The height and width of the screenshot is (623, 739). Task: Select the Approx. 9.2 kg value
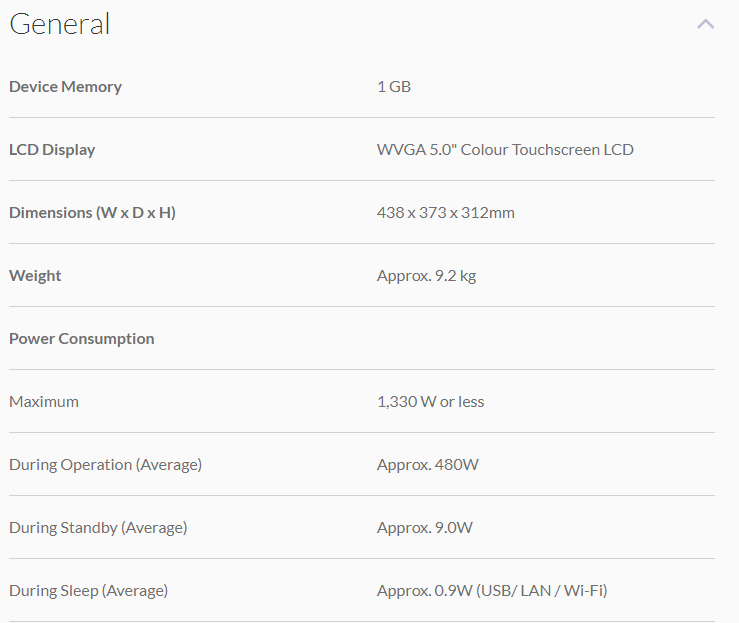coord(426,276)
